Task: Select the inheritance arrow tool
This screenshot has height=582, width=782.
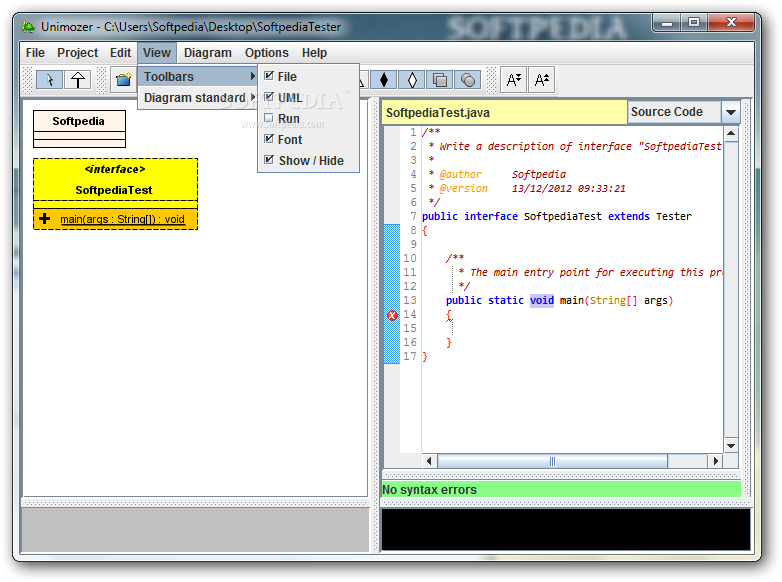Action: [x=78, y=80]
